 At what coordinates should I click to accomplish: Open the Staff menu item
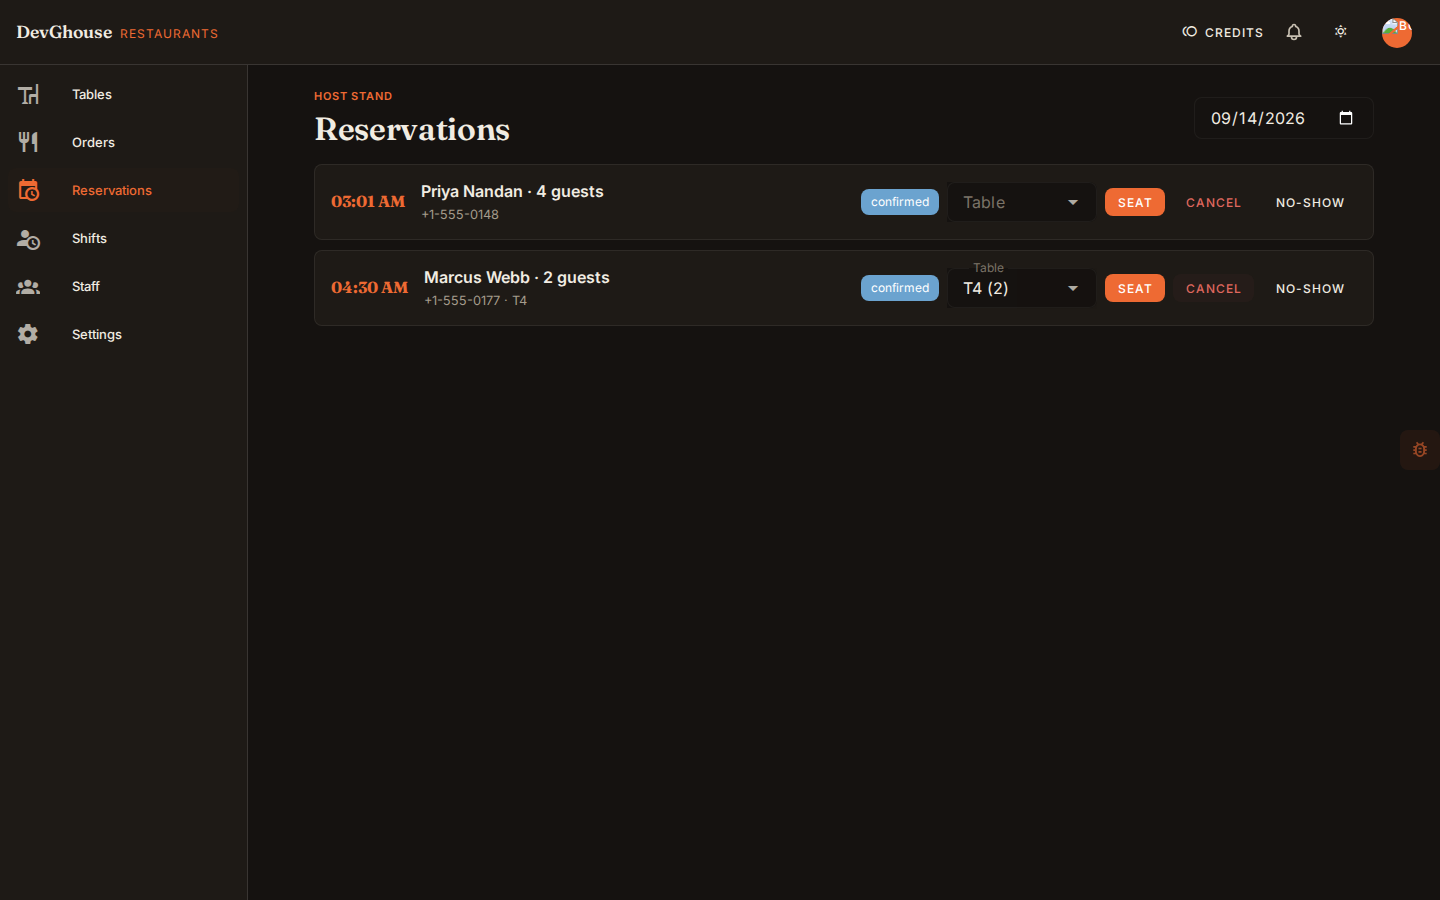[x=123, y=286]
